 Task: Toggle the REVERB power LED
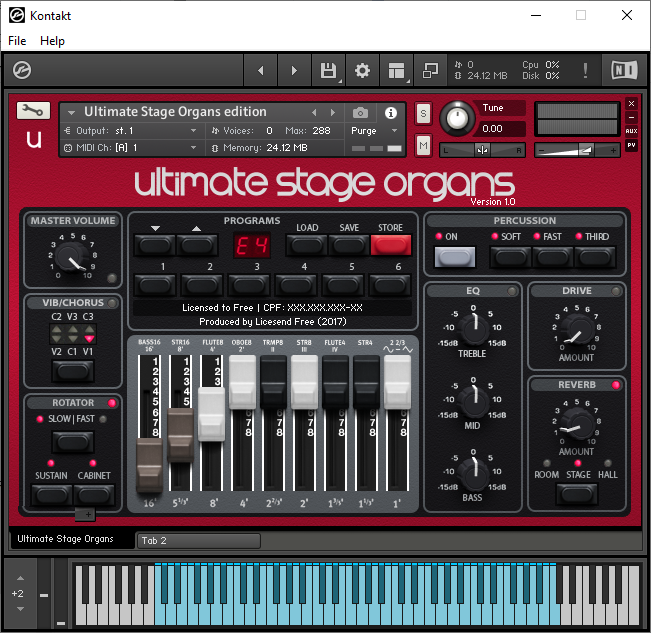616,385
